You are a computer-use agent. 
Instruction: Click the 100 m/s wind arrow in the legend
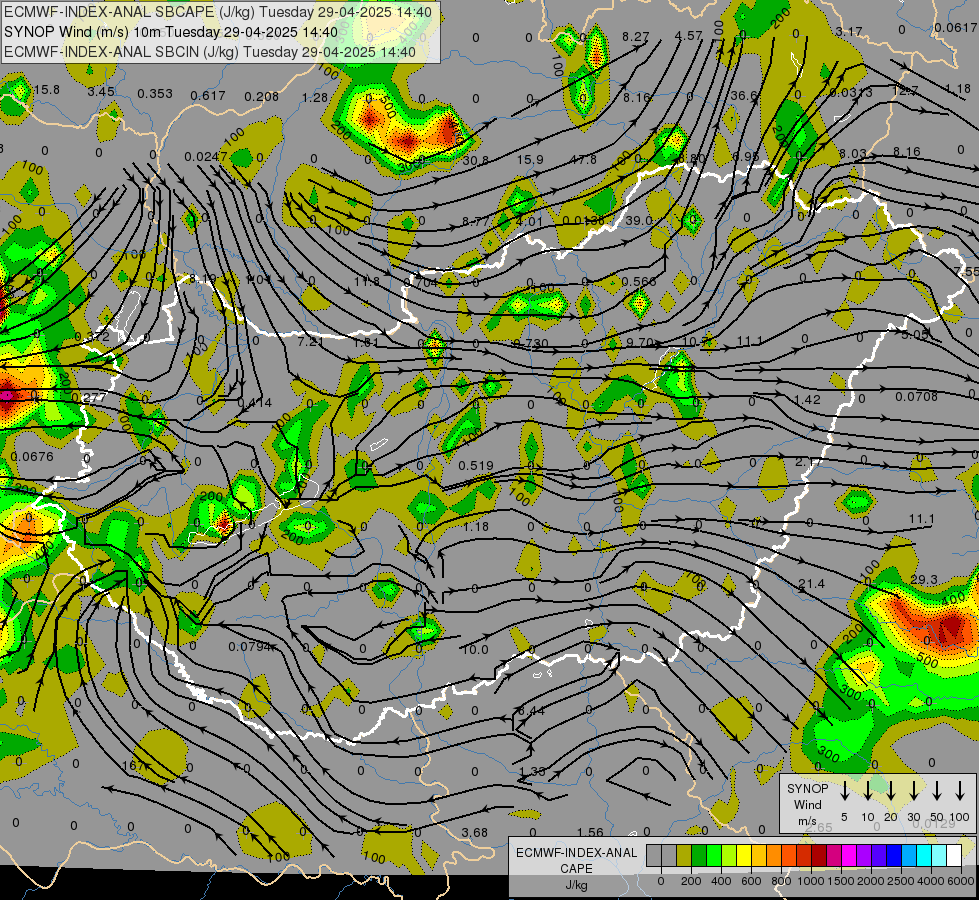coord(960,791)
